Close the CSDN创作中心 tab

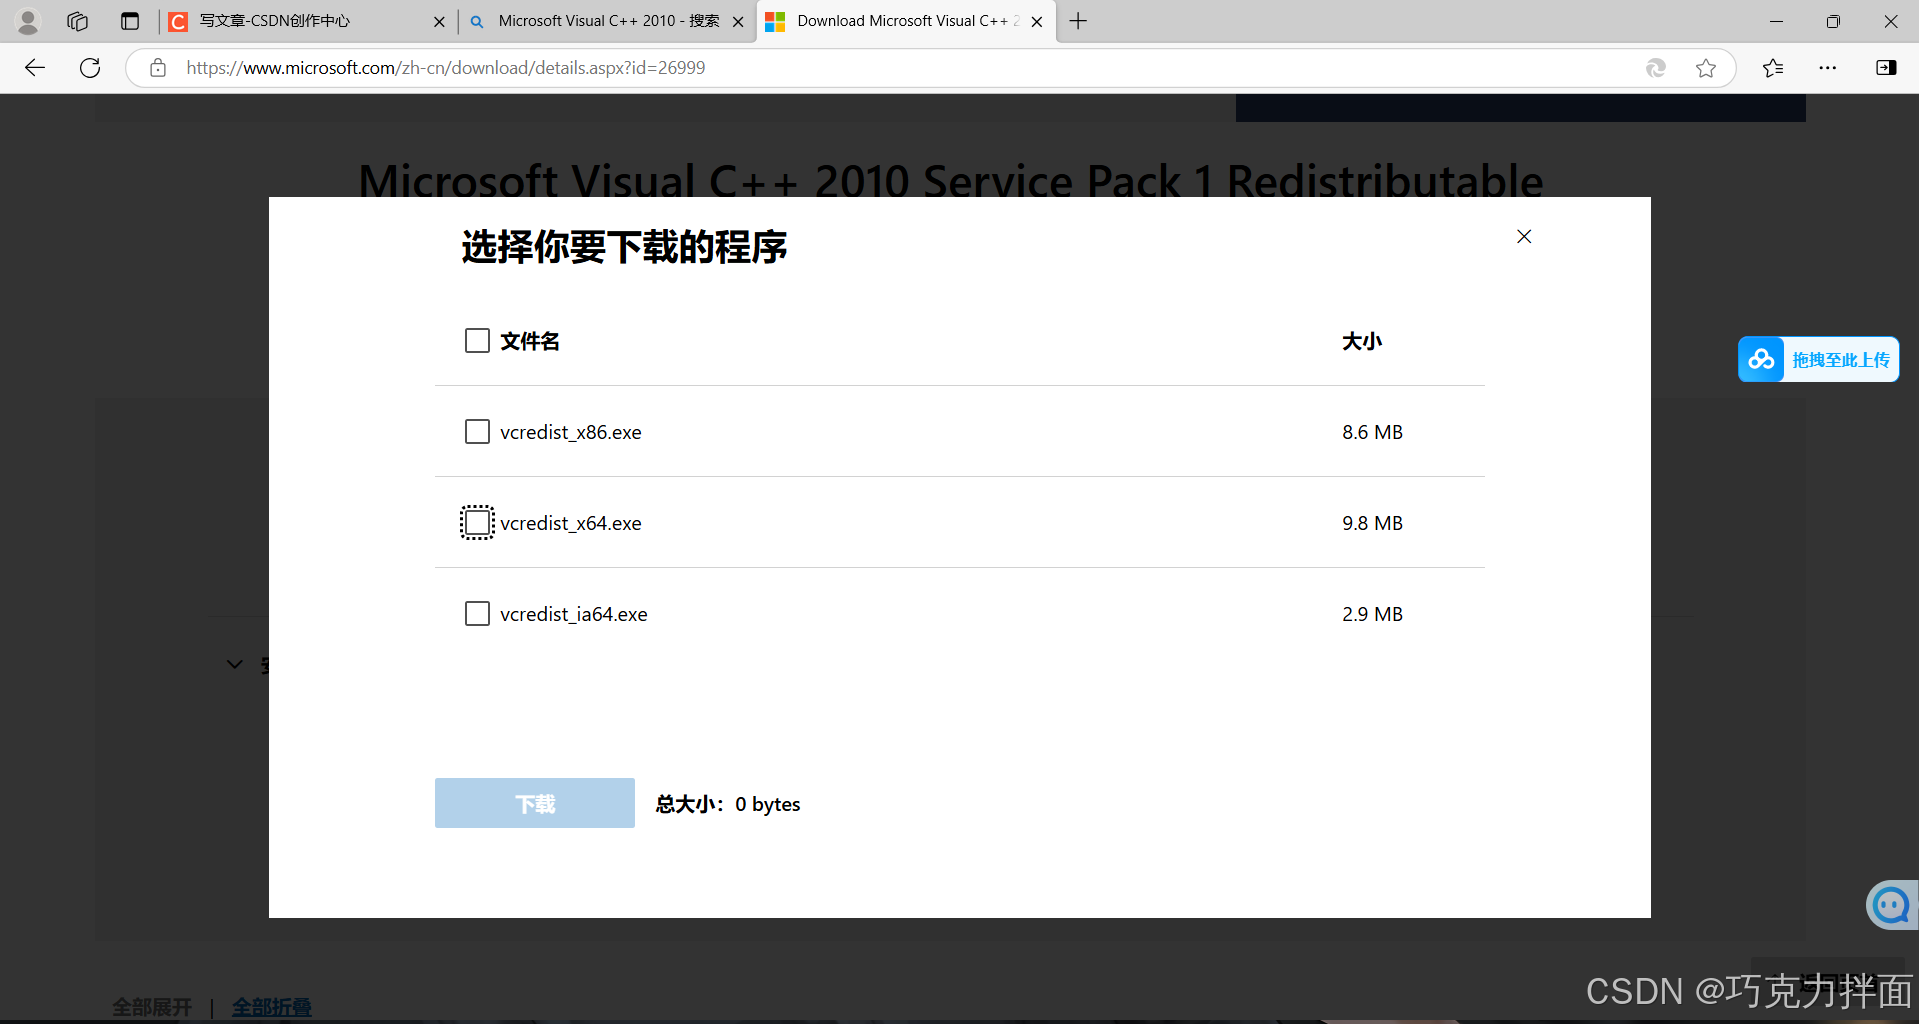[439, 21]
